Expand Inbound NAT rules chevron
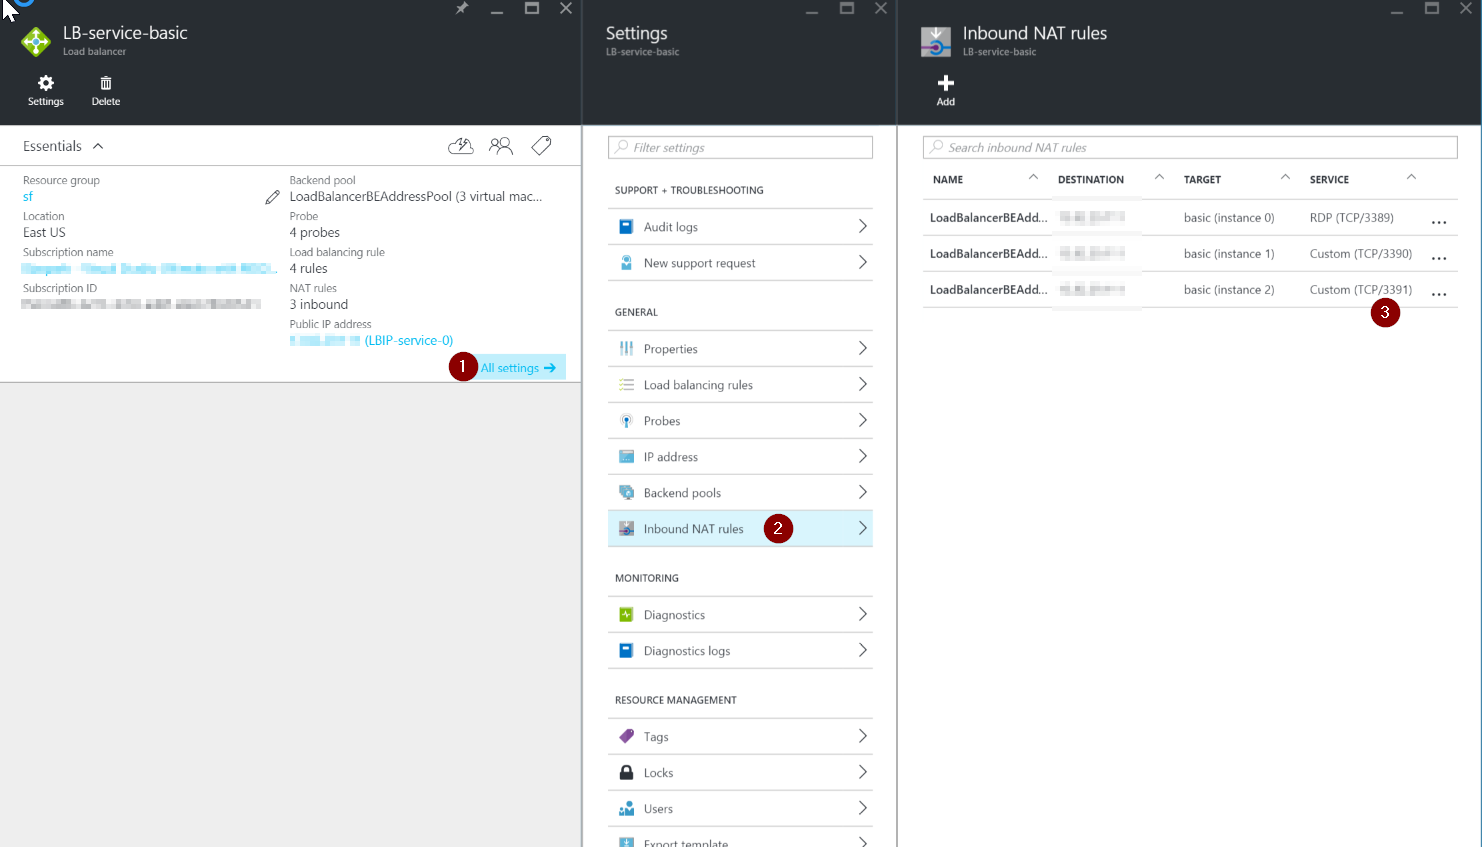The width and height of the screenshot is (1482, 847). tap(862, 528)
